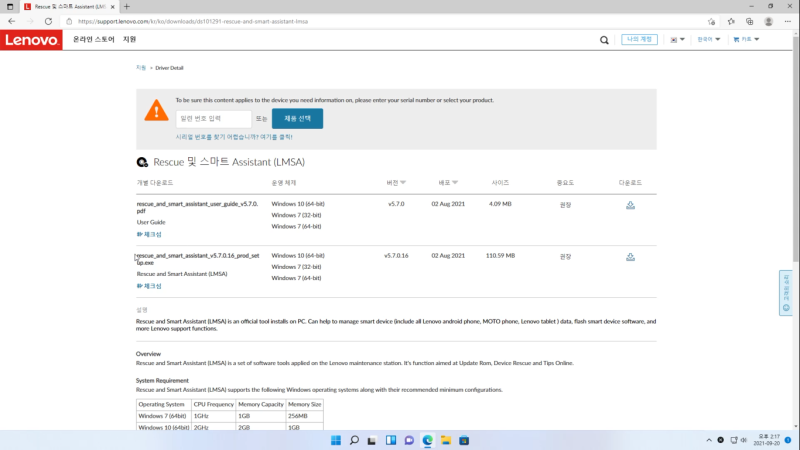
Task: Click the 제품 선택 button
Action: coord(297,118)
